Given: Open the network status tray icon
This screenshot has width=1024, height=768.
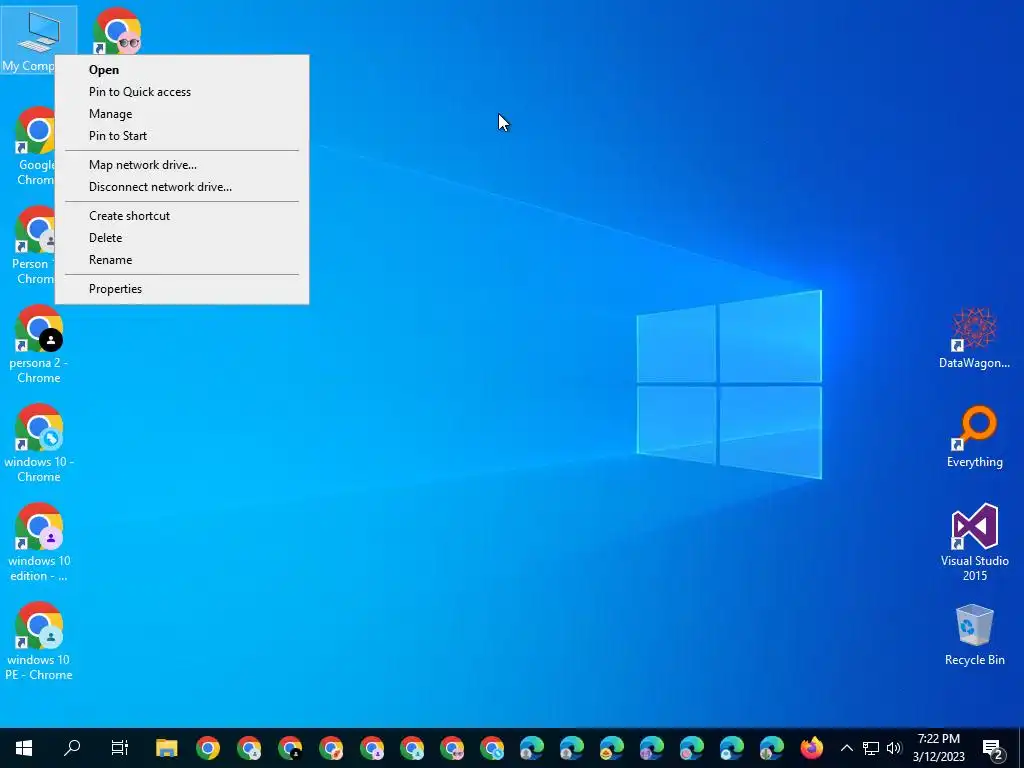Looking at the screenshot, I should pos(871,748).
